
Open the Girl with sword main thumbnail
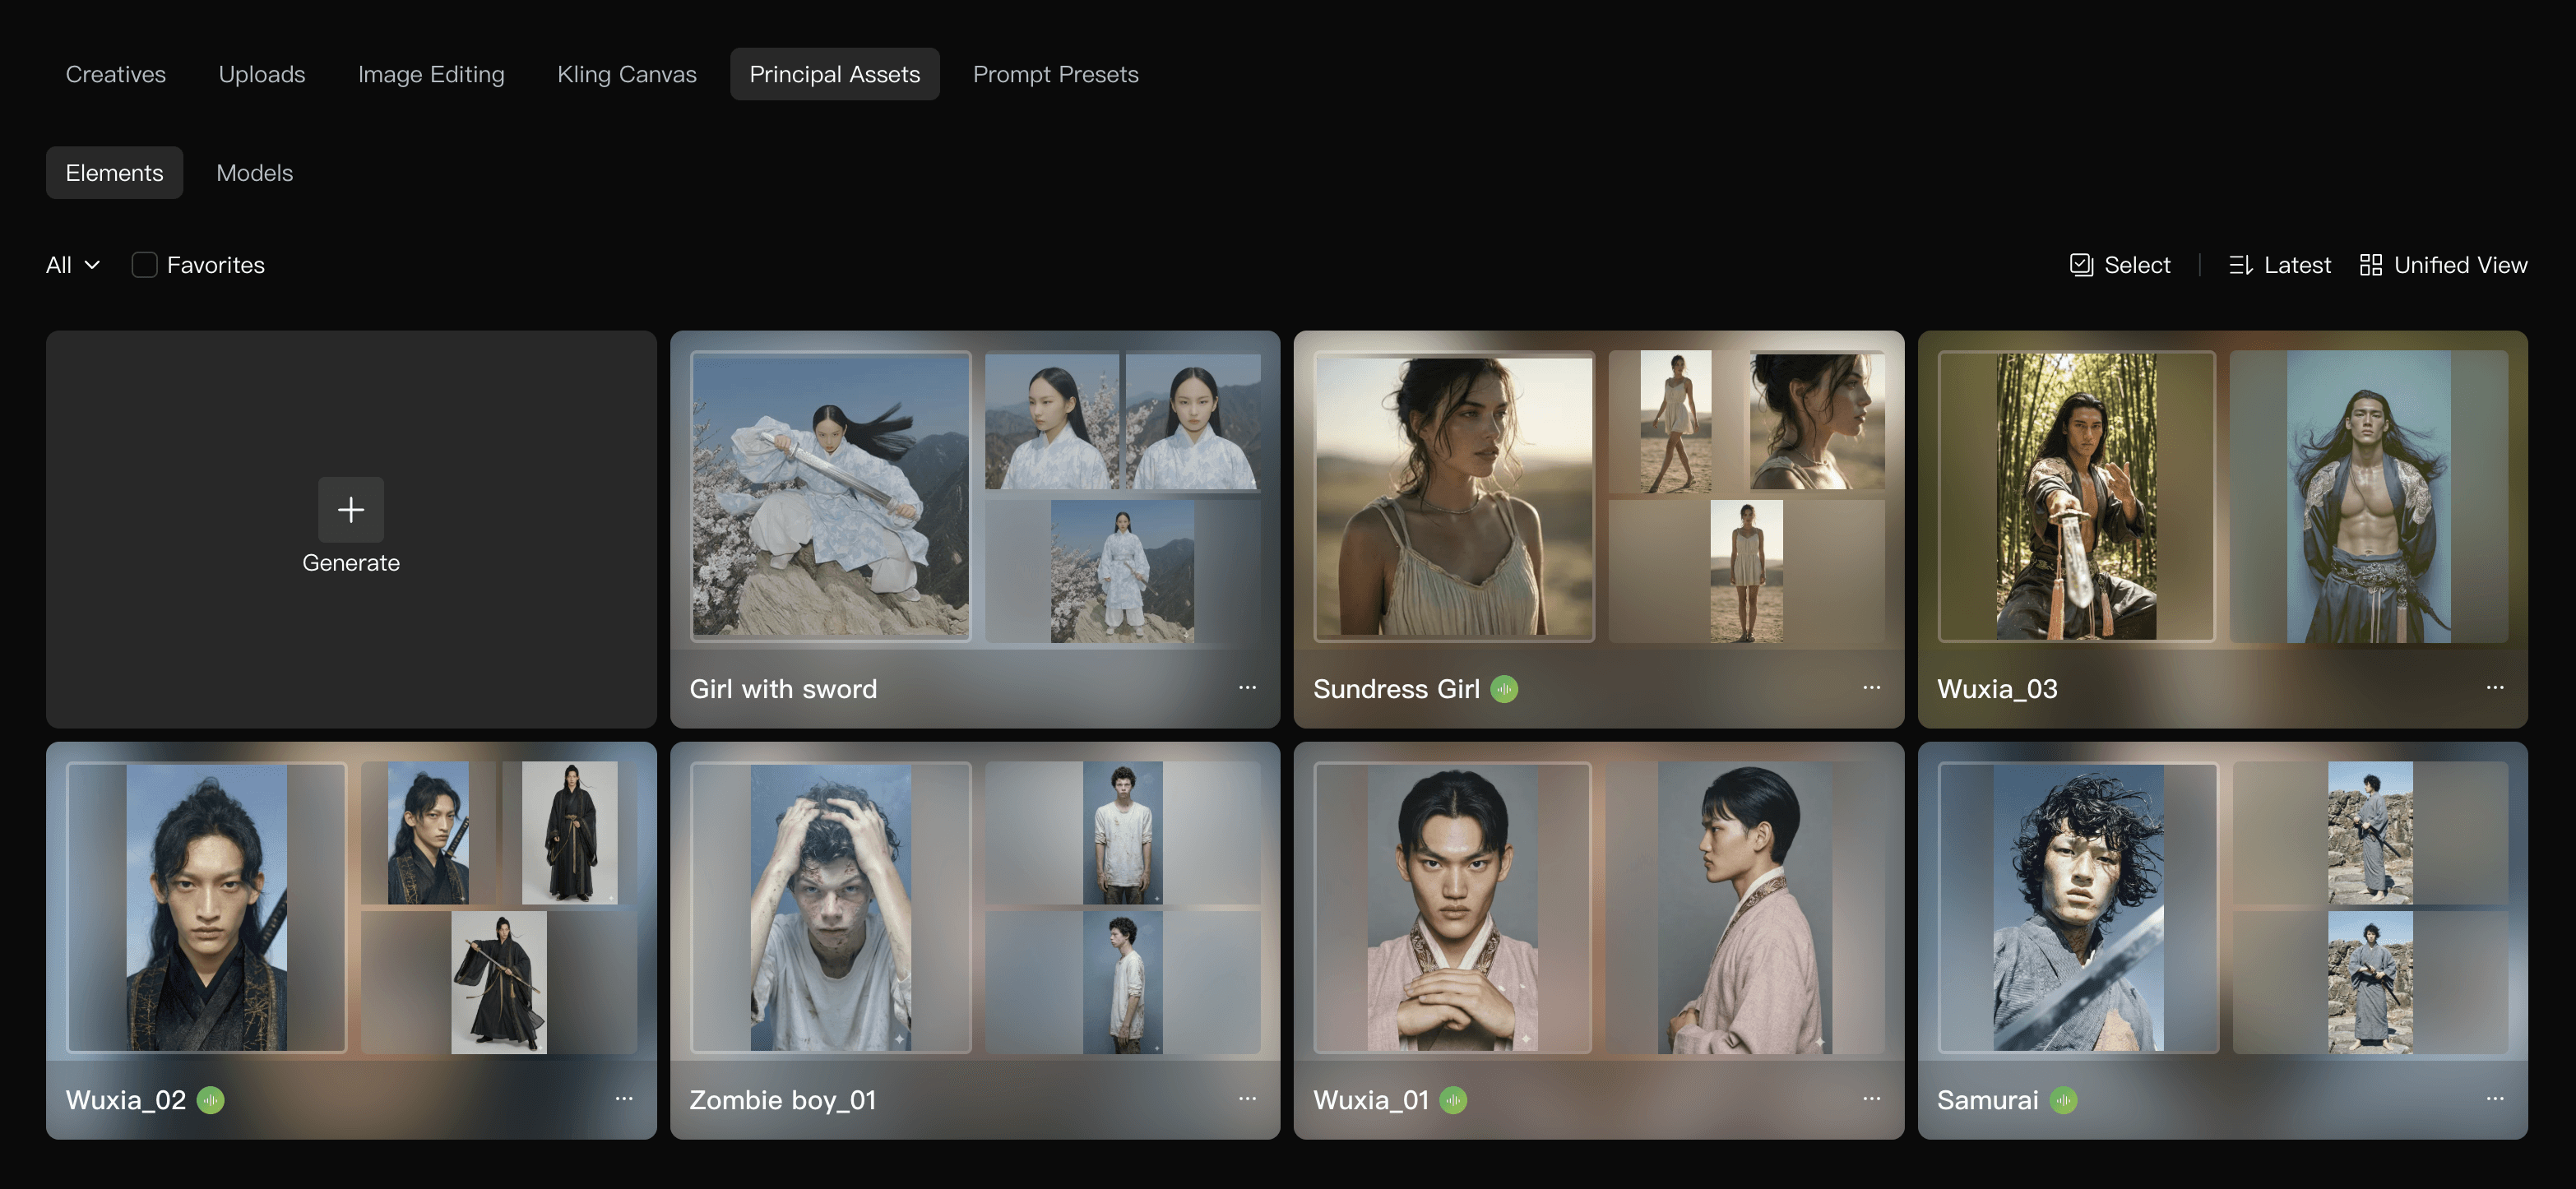coord(830,496)
